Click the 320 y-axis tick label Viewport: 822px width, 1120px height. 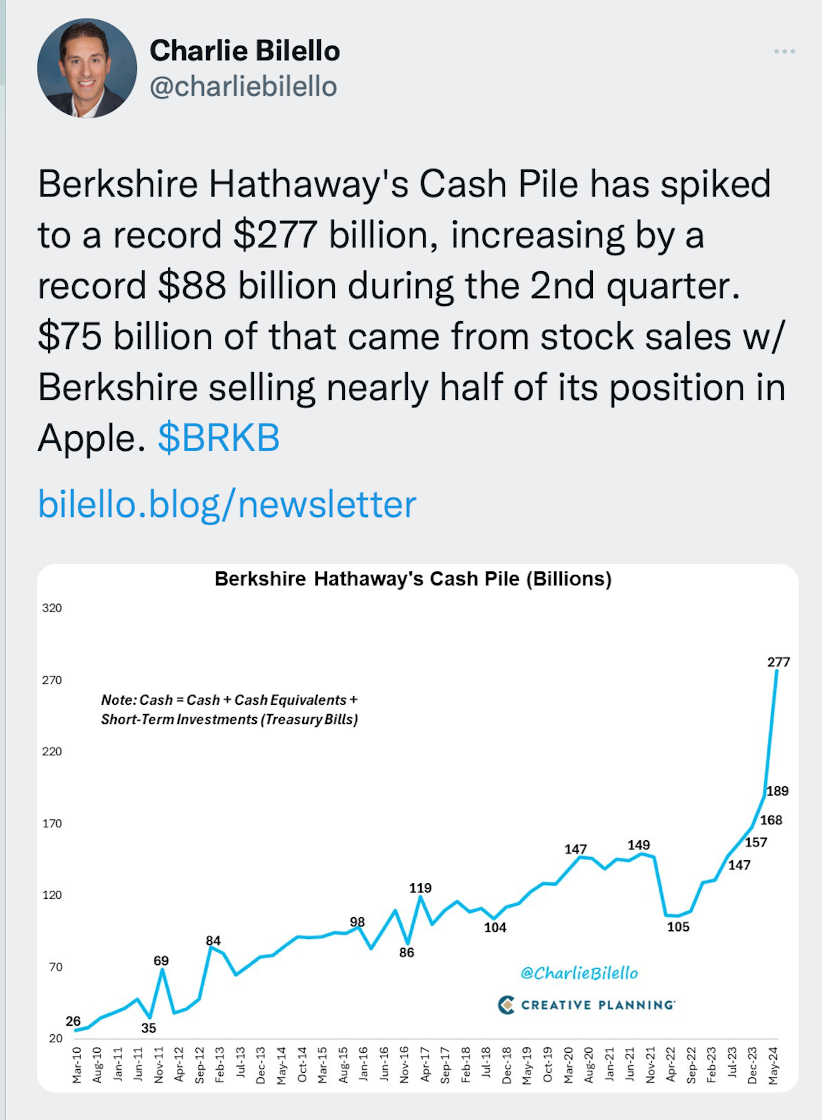point(51,607)
